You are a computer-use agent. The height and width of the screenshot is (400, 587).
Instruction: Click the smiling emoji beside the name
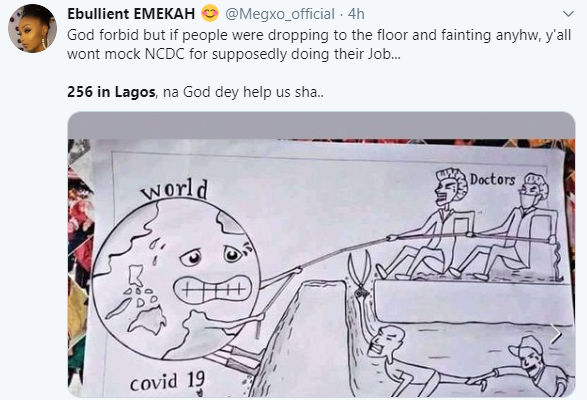[210, 13]
